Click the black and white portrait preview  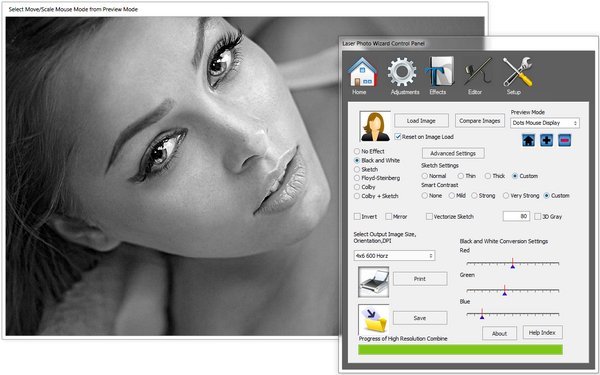point(172,176)
